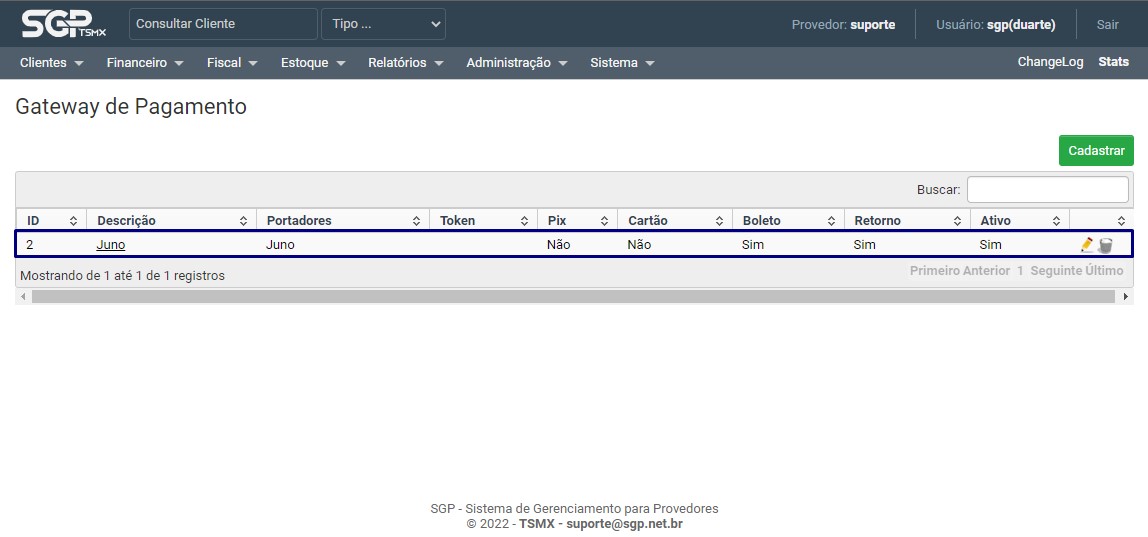Open the Administração menu
1148x537 pixels.
point(516,63)
